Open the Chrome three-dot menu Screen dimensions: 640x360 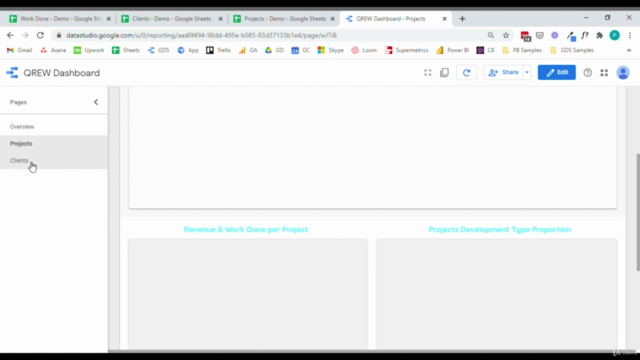coord(630,36)
